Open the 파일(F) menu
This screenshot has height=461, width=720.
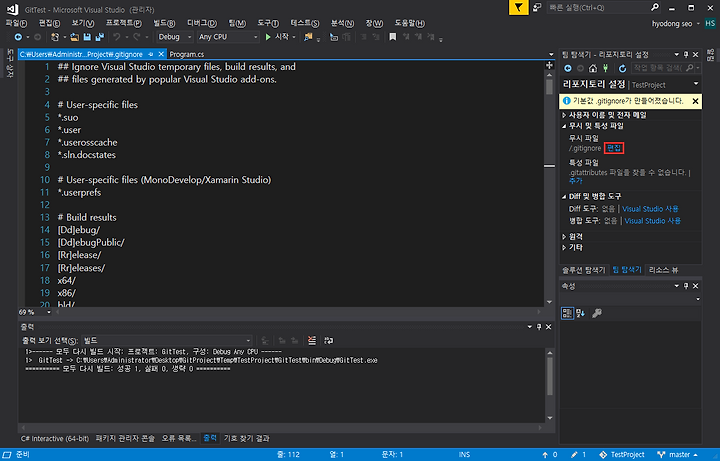(x=16, y=23)
